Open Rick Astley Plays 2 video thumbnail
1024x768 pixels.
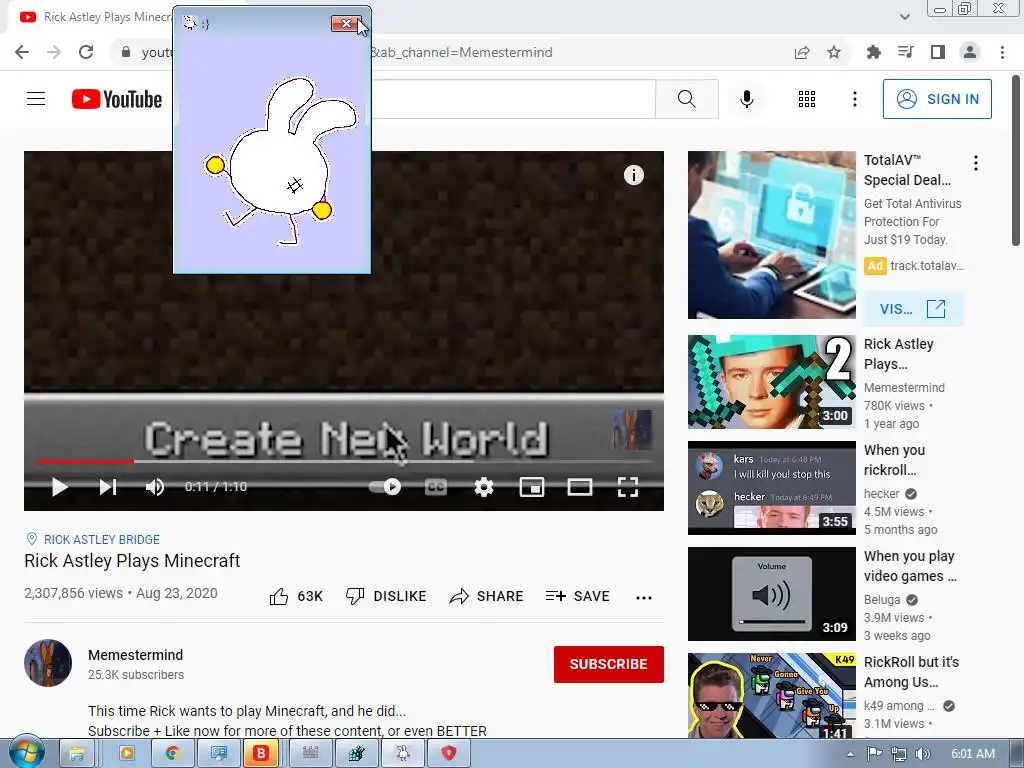pyautogui.click(x=771, y=382)
